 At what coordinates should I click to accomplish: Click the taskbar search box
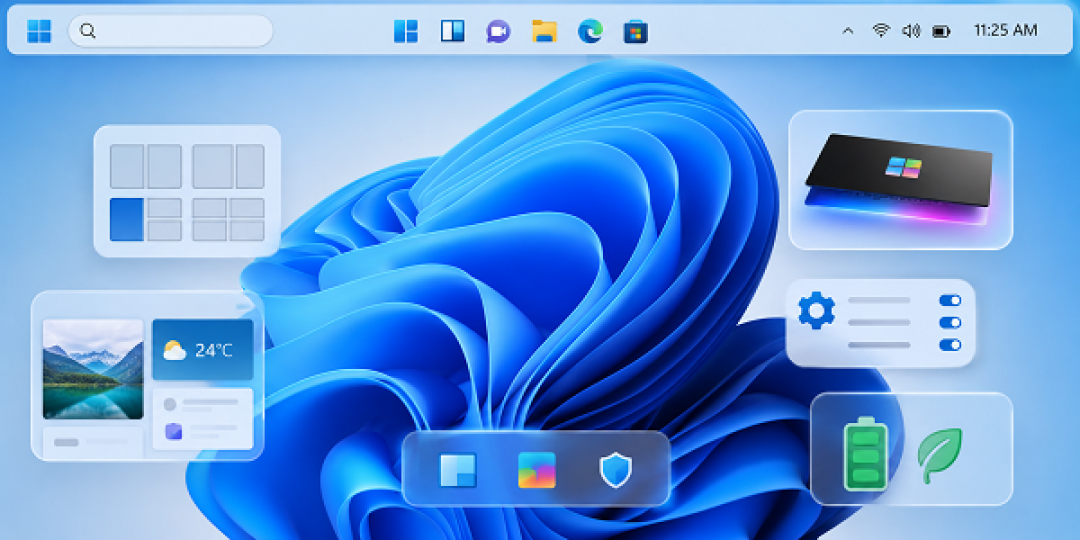click(170, 31)
